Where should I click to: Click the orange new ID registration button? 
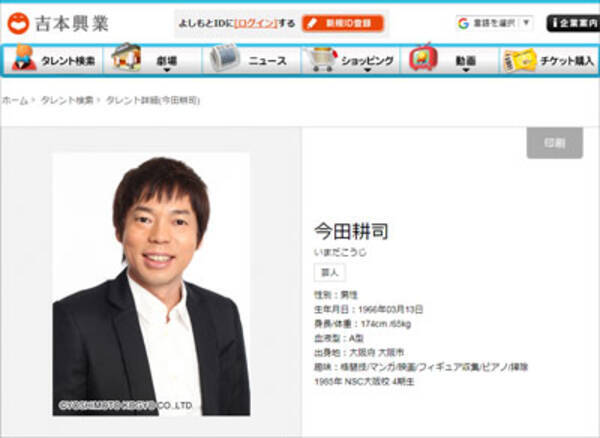click(343, 23)
